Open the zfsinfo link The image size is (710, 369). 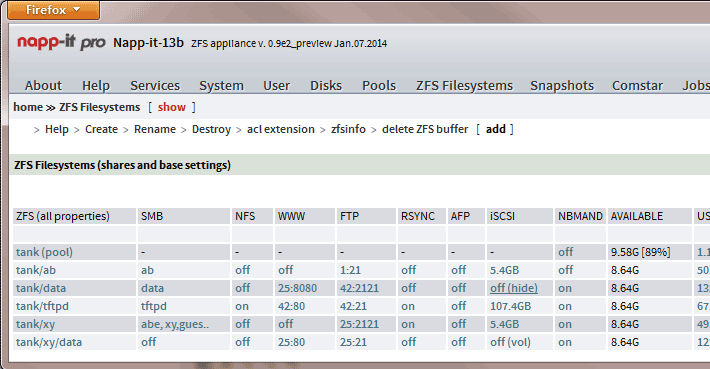coord(348,129)
